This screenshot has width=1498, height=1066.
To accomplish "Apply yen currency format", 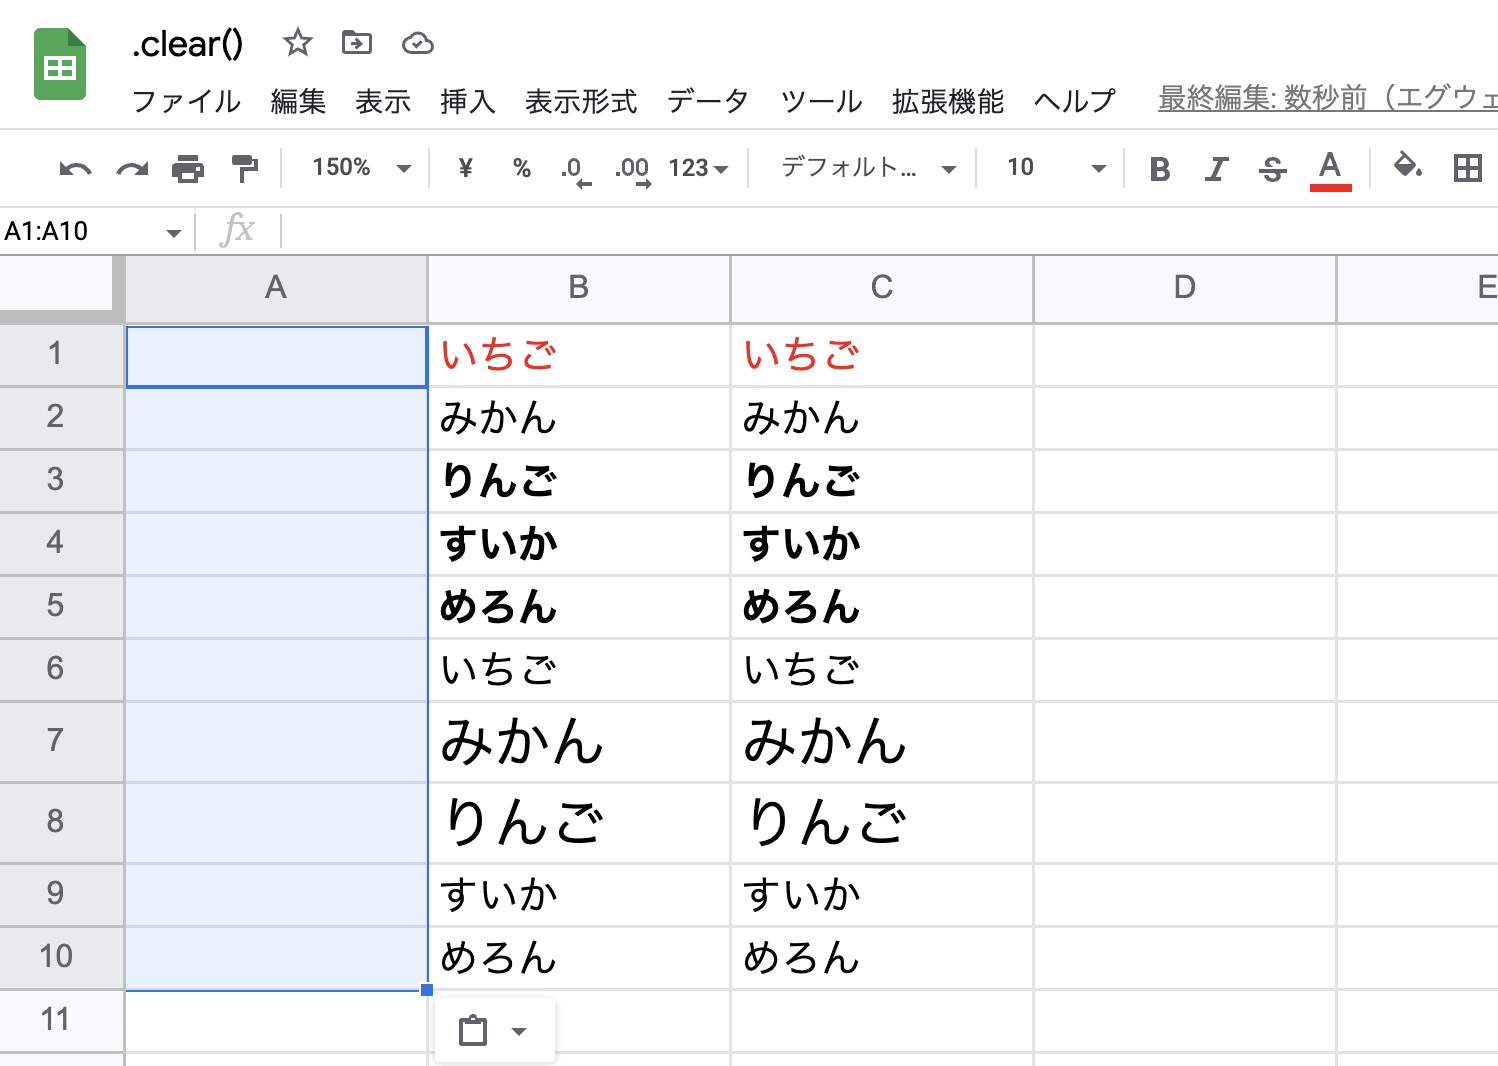I will click(465, 168).
